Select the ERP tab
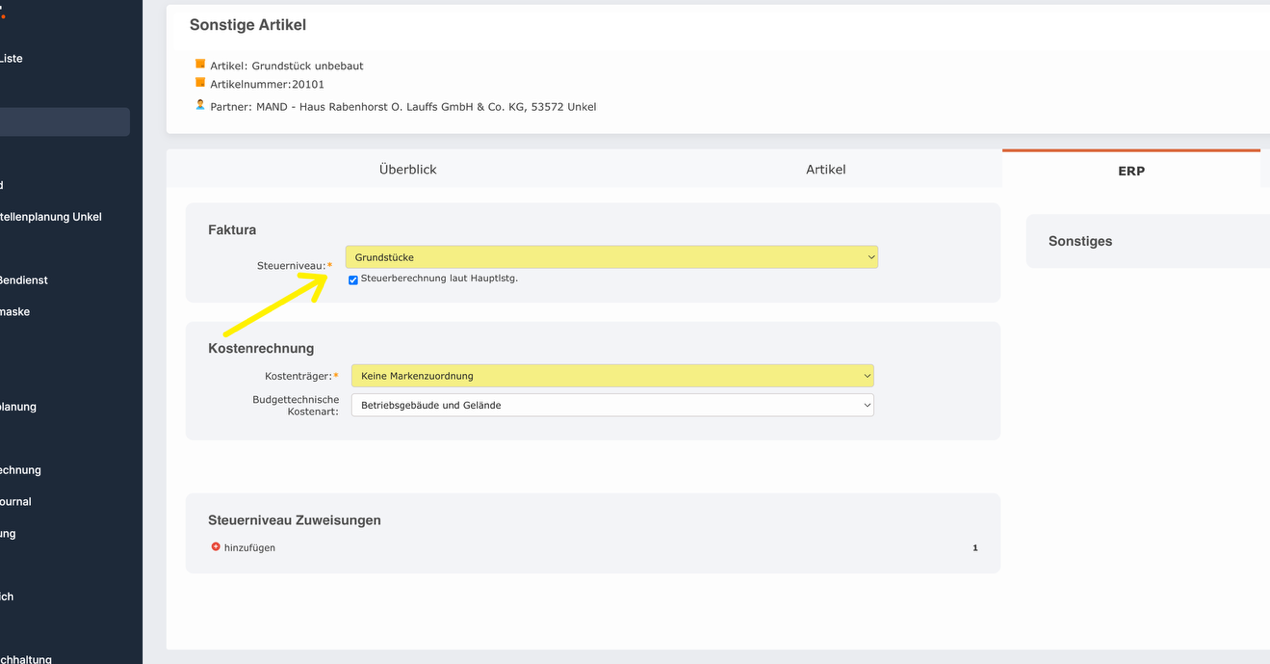The height and width of the screenshot is (664, 1270). (1130, 171)
